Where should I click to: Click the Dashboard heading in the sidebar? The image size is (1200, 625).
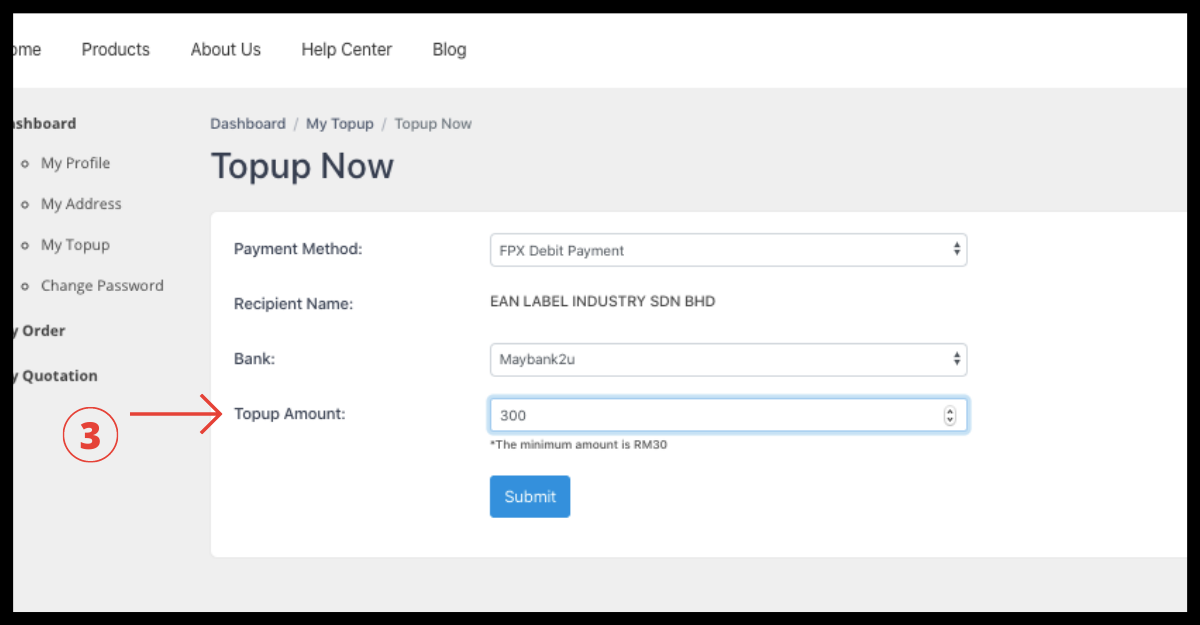(42, 124)
